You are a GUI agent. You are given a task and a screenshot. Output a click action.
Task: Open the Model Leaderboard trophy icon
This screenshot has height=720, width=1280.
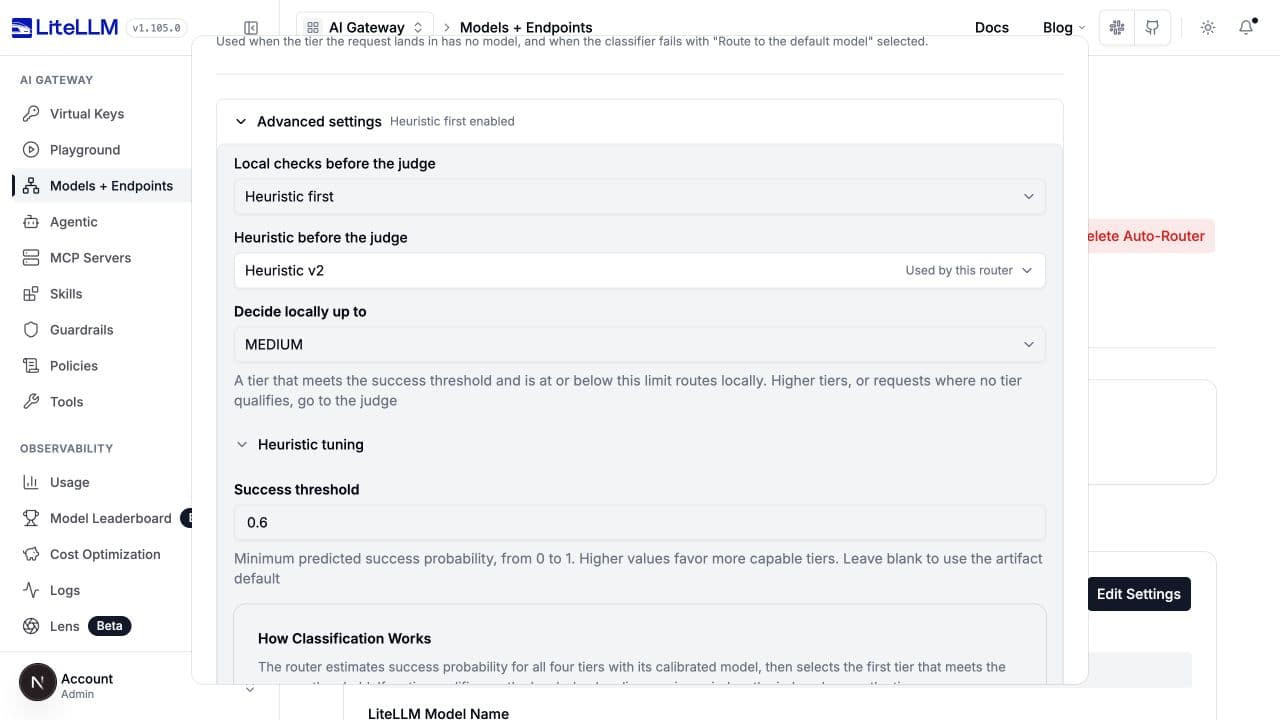31,518
